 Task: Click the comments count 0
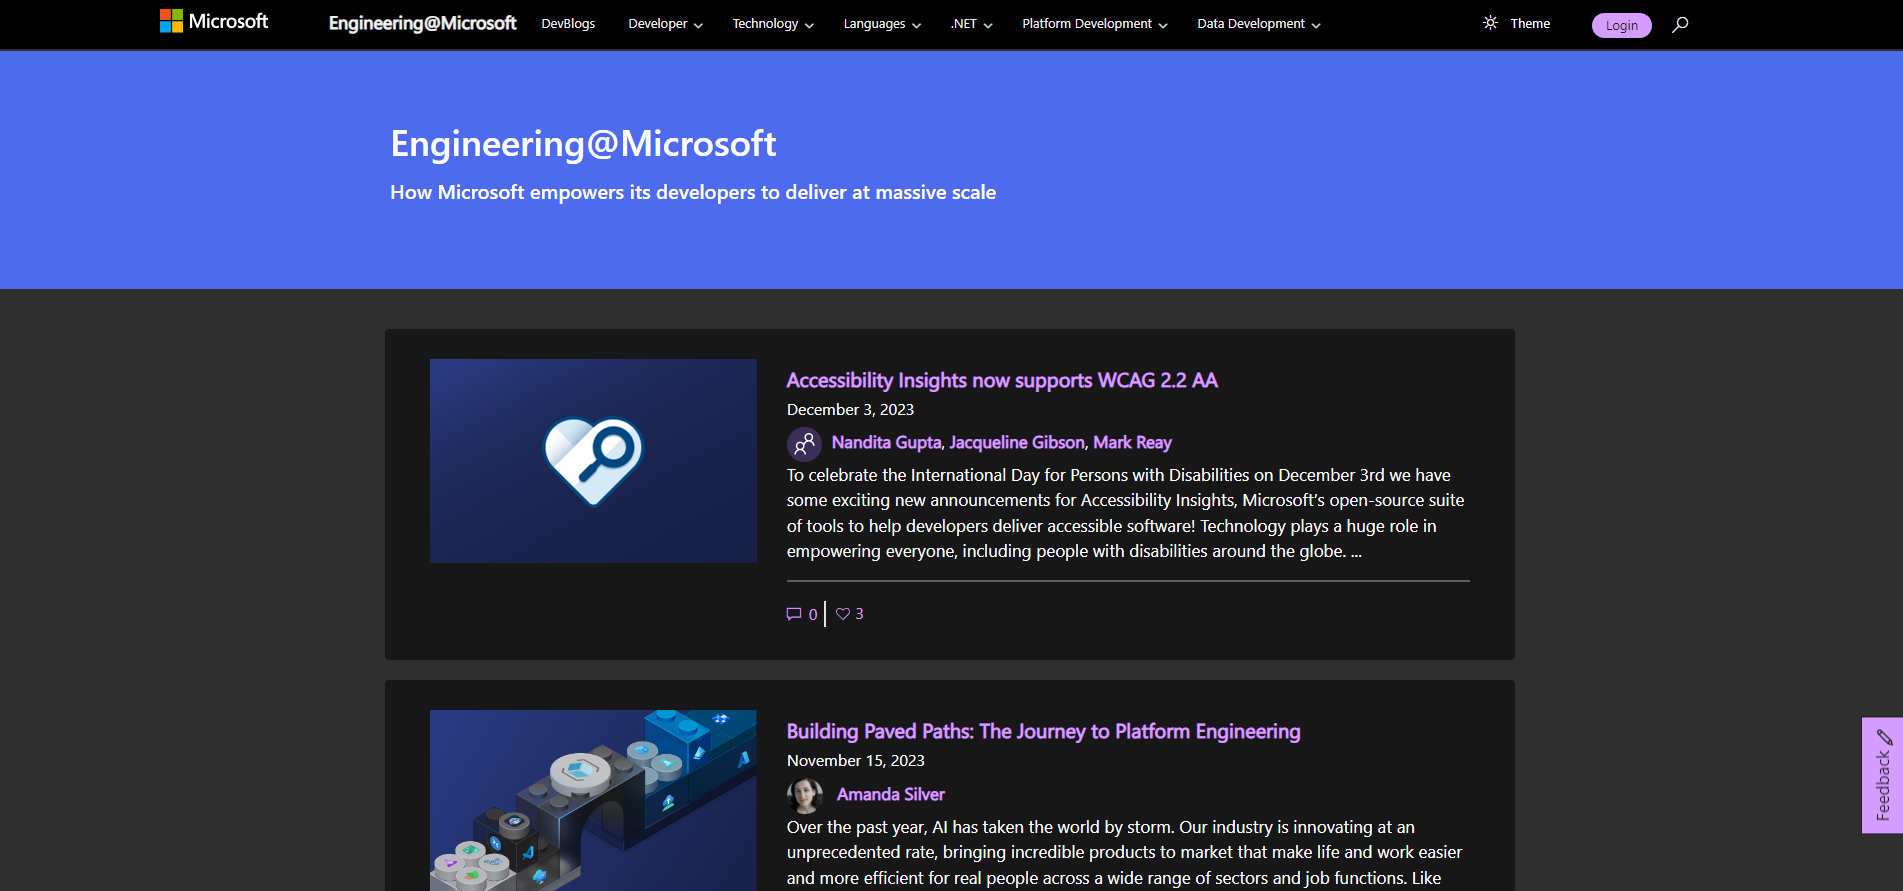click(813, 614)
